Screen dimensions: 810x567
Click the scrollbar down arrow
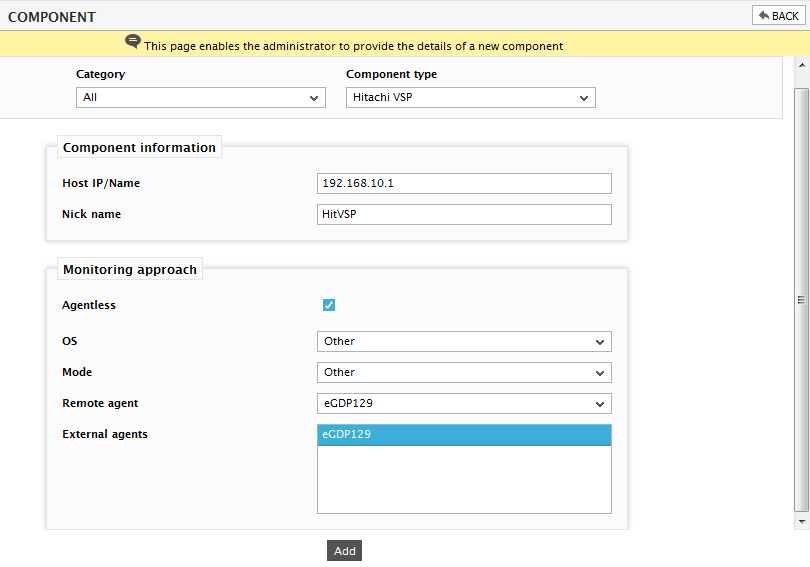(x=802, y=522)
